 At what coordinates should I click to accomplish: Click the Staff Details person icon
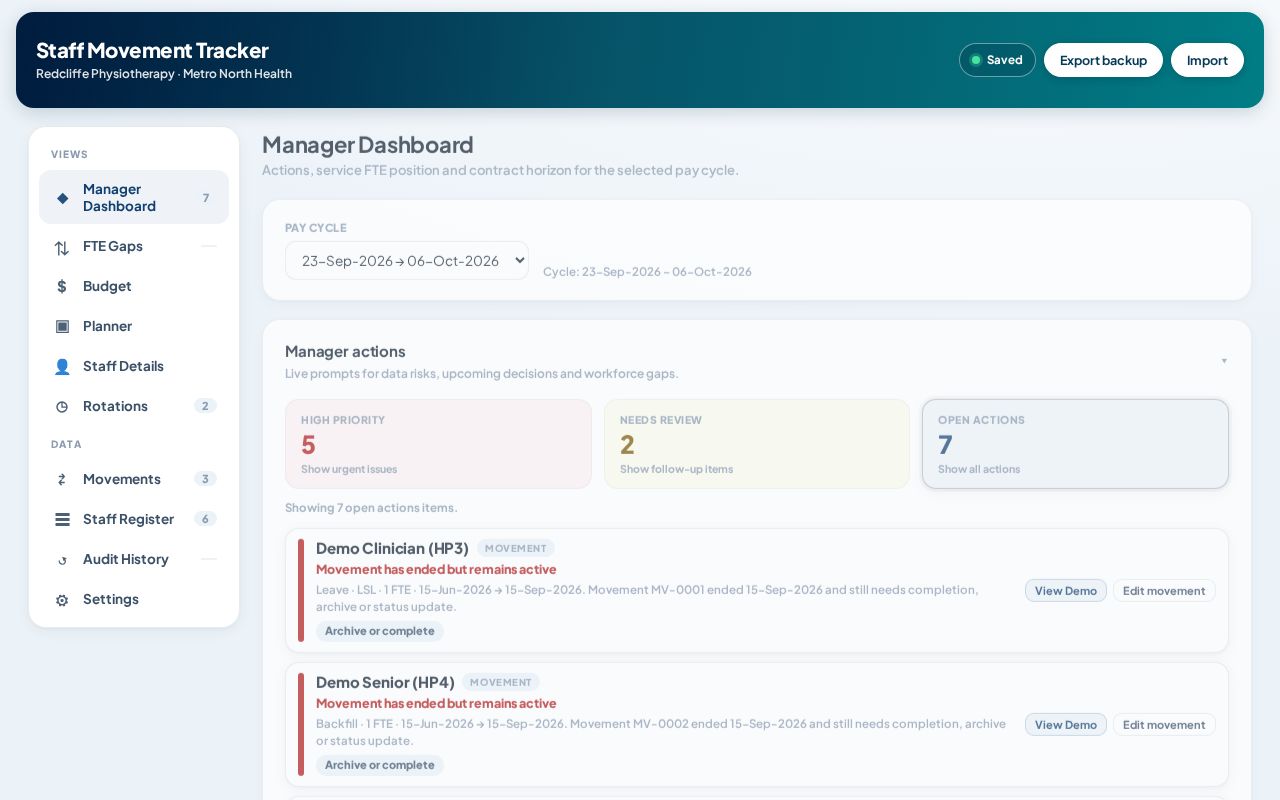click(62, 366)
